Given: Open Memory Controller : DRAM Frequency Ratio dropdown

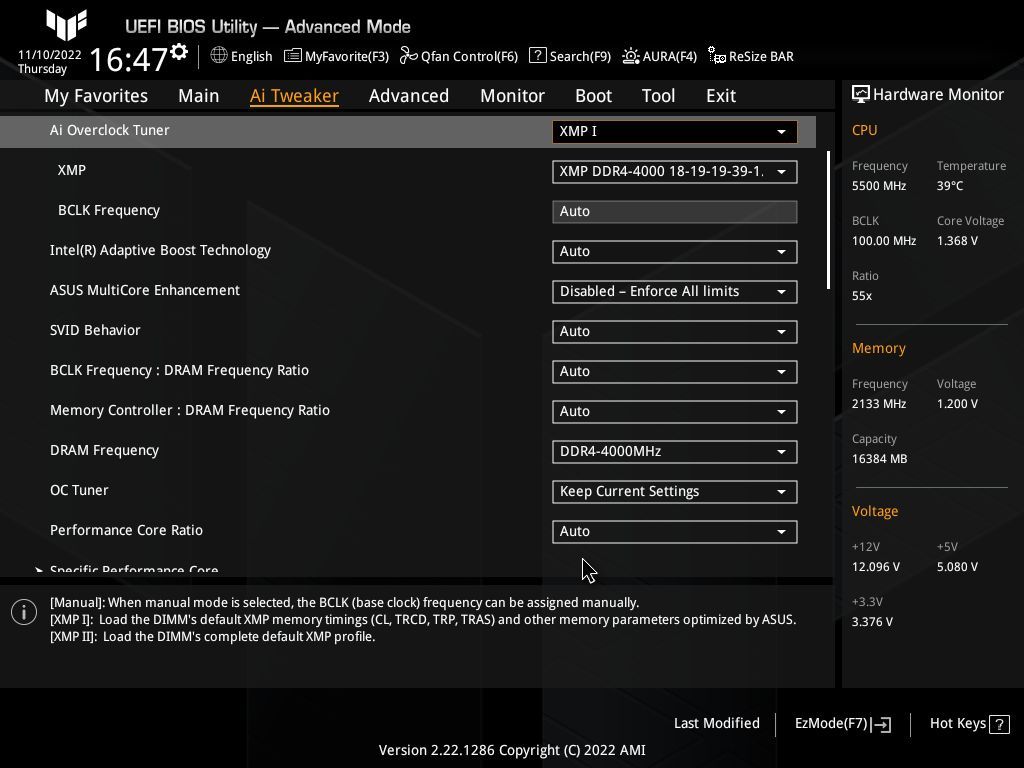Looking at the screenshot, I should [675, 411].
